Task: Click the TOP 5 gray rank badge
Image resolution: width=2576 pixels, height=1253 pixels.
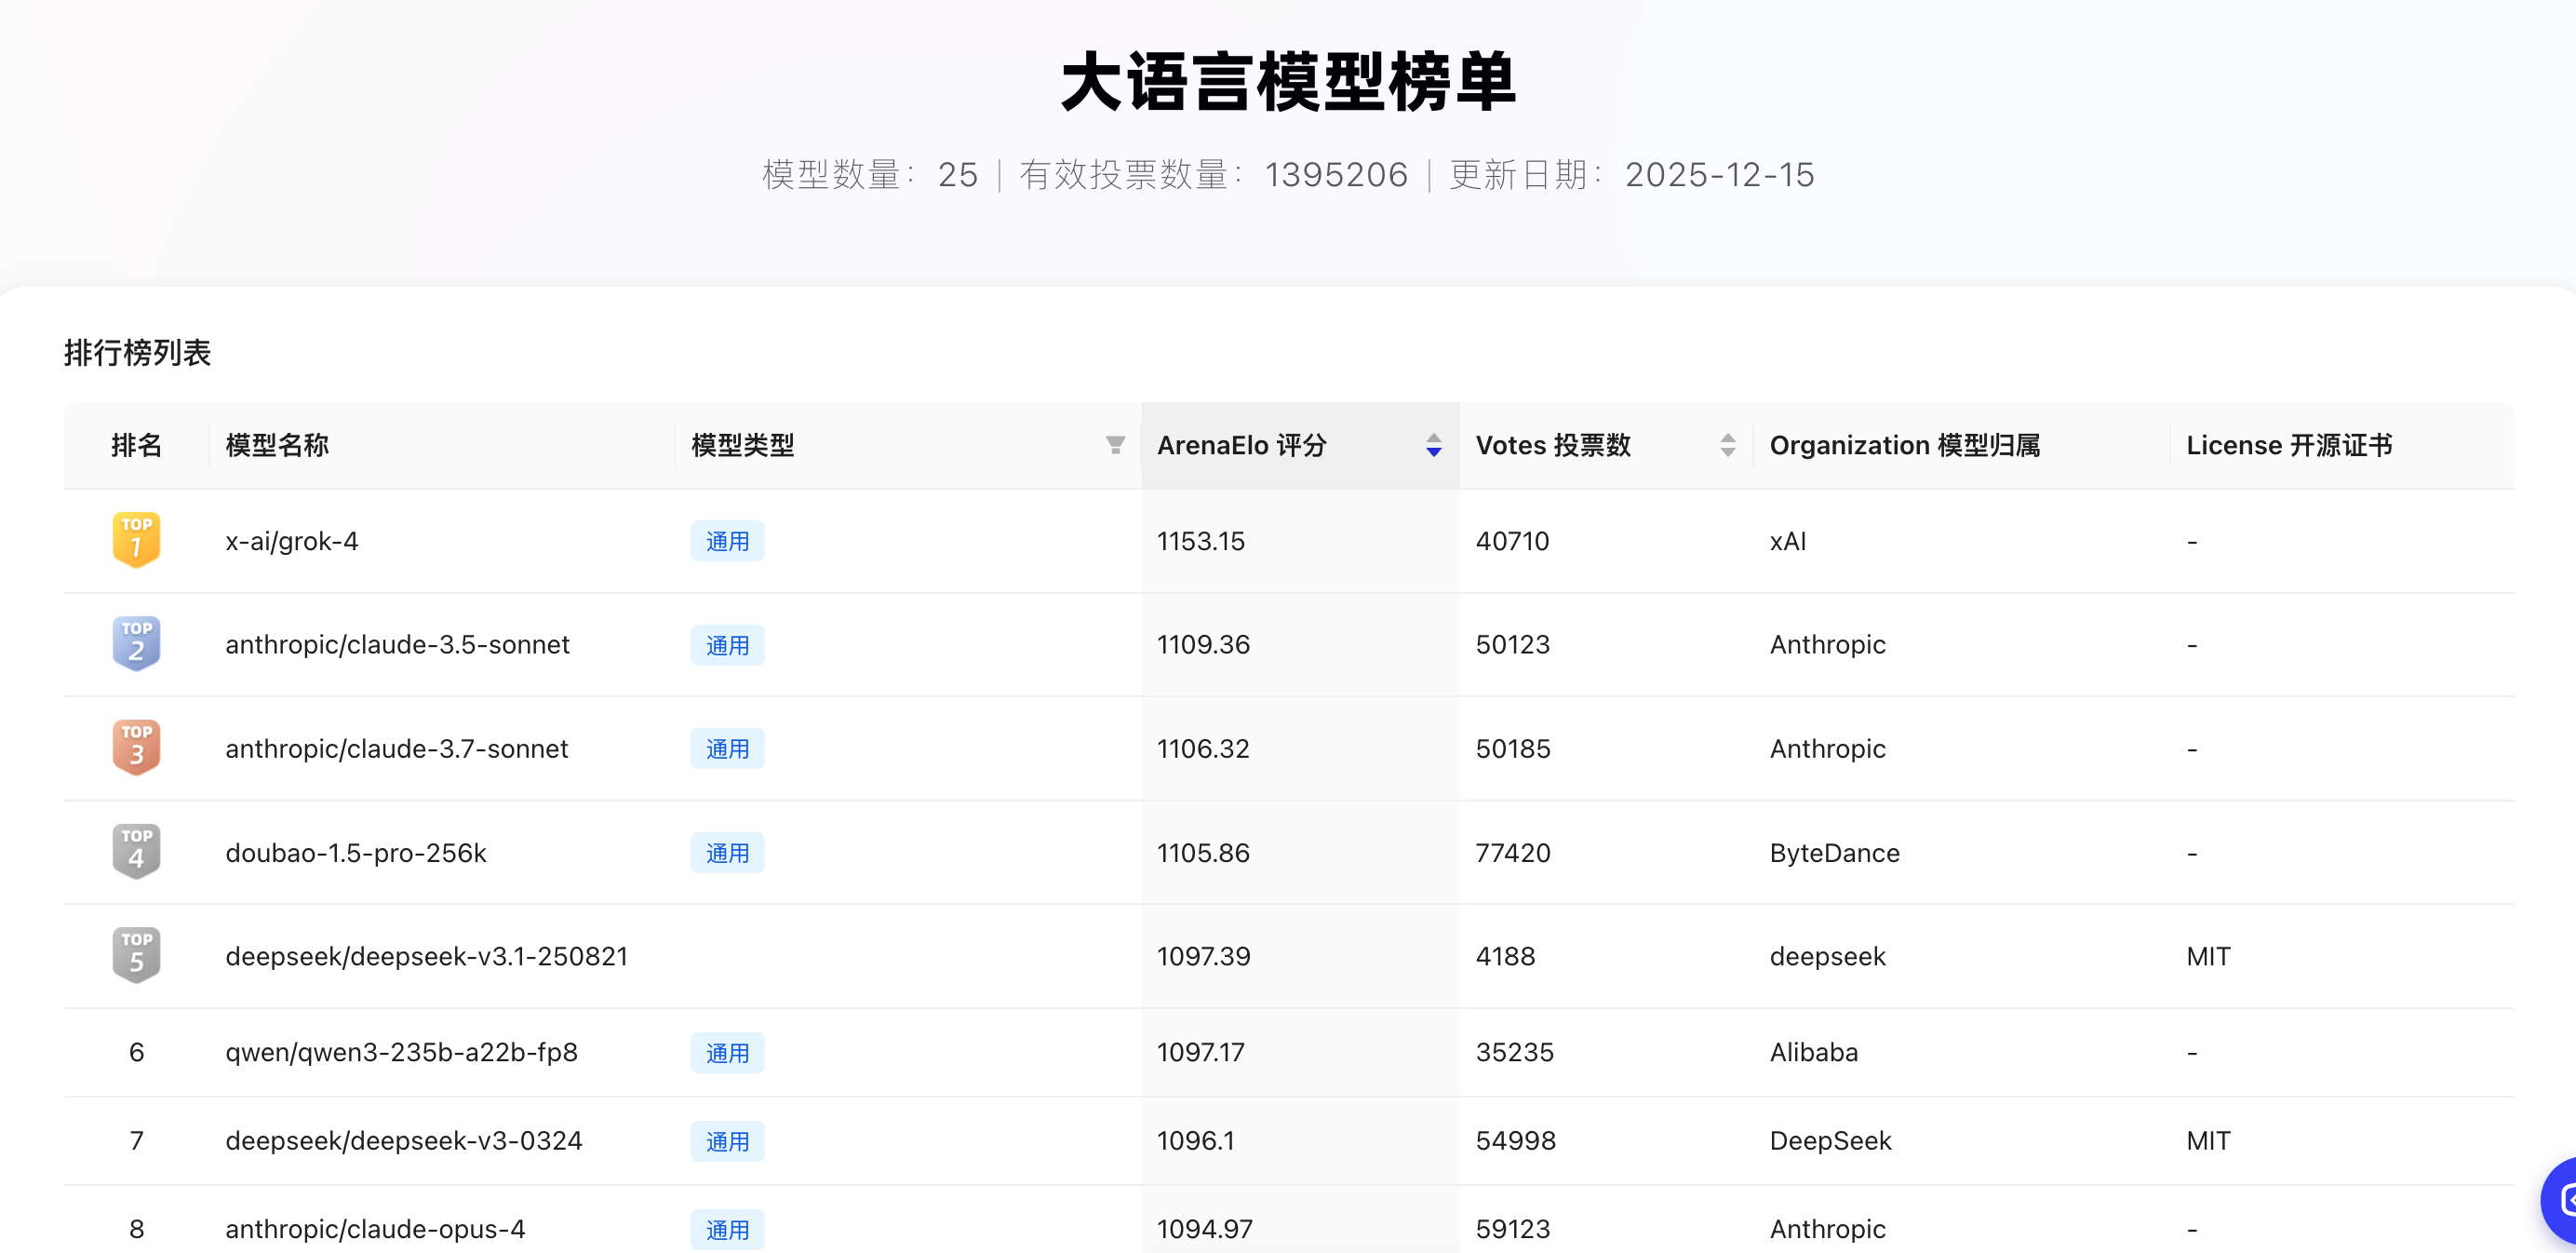Action: (x=136, y=956)
